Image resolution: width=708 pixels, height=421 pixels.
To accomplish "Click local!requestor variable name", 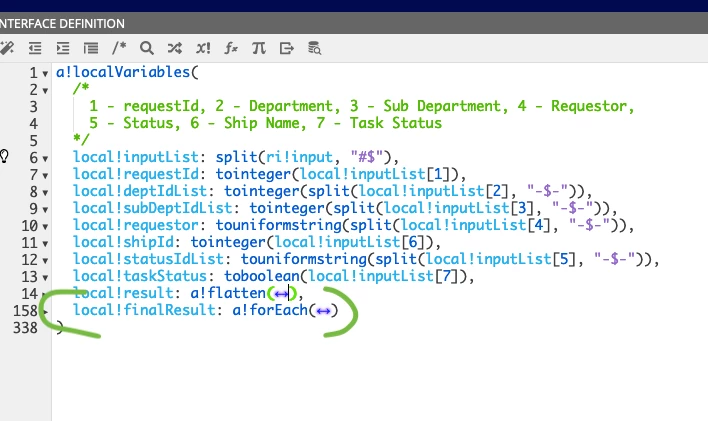I will [136, 225].
